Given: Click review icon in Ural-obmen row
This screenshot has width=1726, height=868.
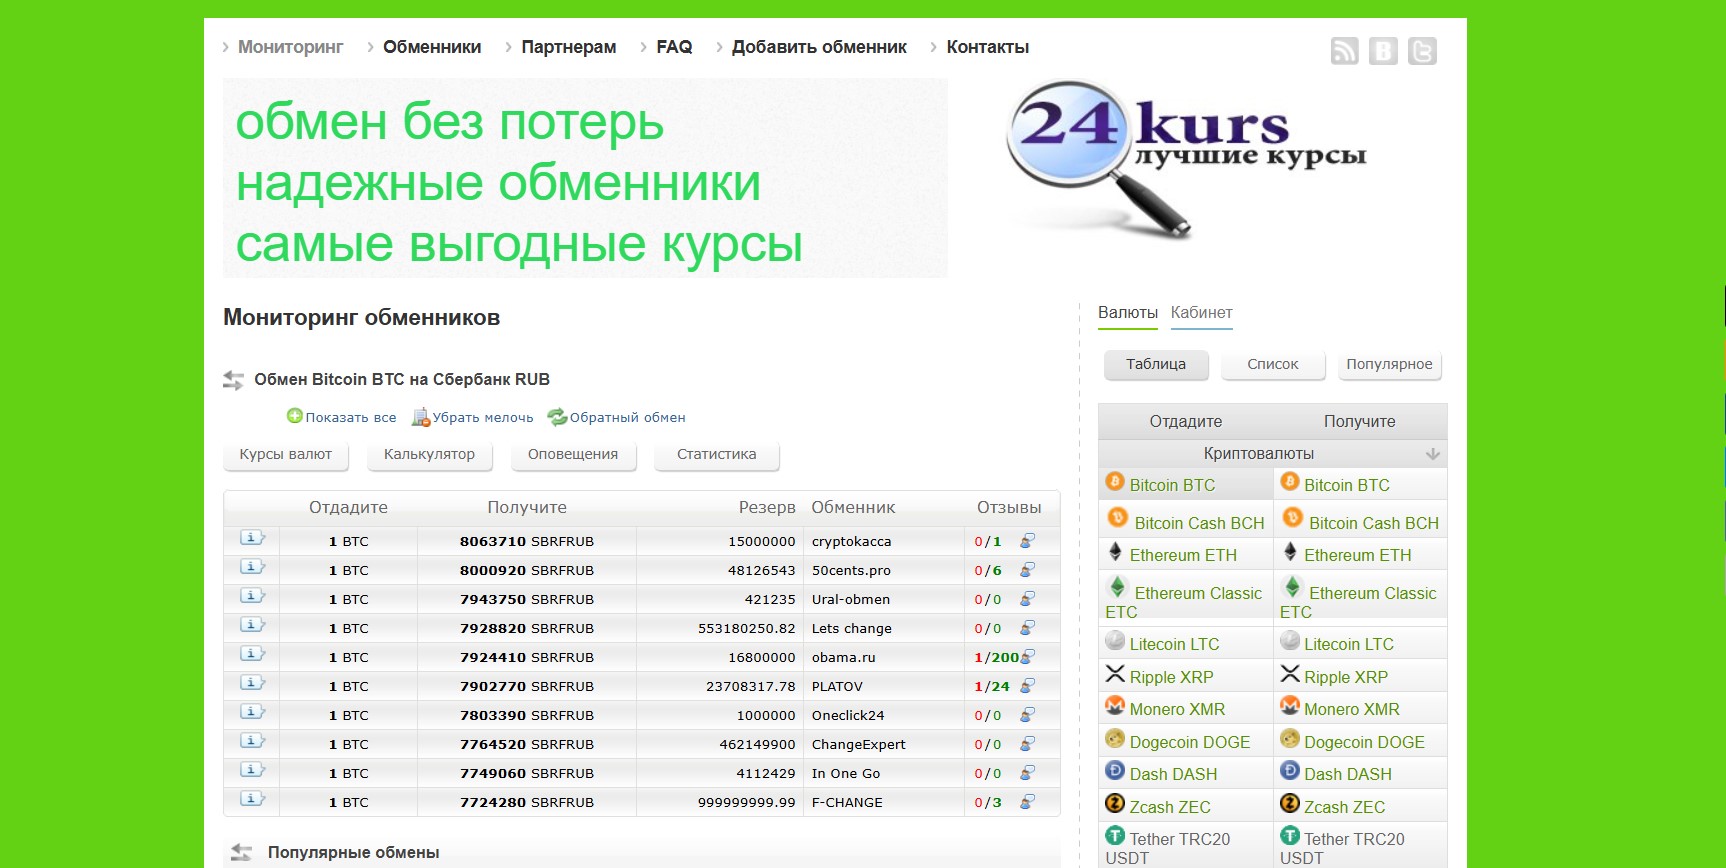Looking at the screenshot, I should pyautogui.click(x=1027, y=598).
